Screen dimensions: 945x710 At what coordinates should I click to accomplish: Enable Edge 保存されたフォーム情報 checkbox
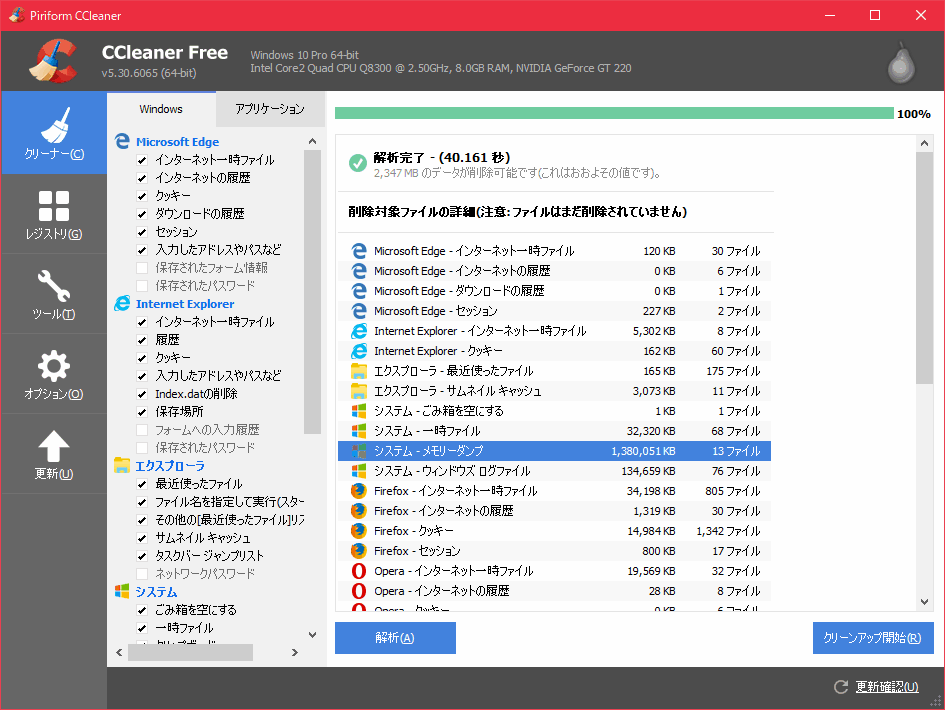point(142,268)
